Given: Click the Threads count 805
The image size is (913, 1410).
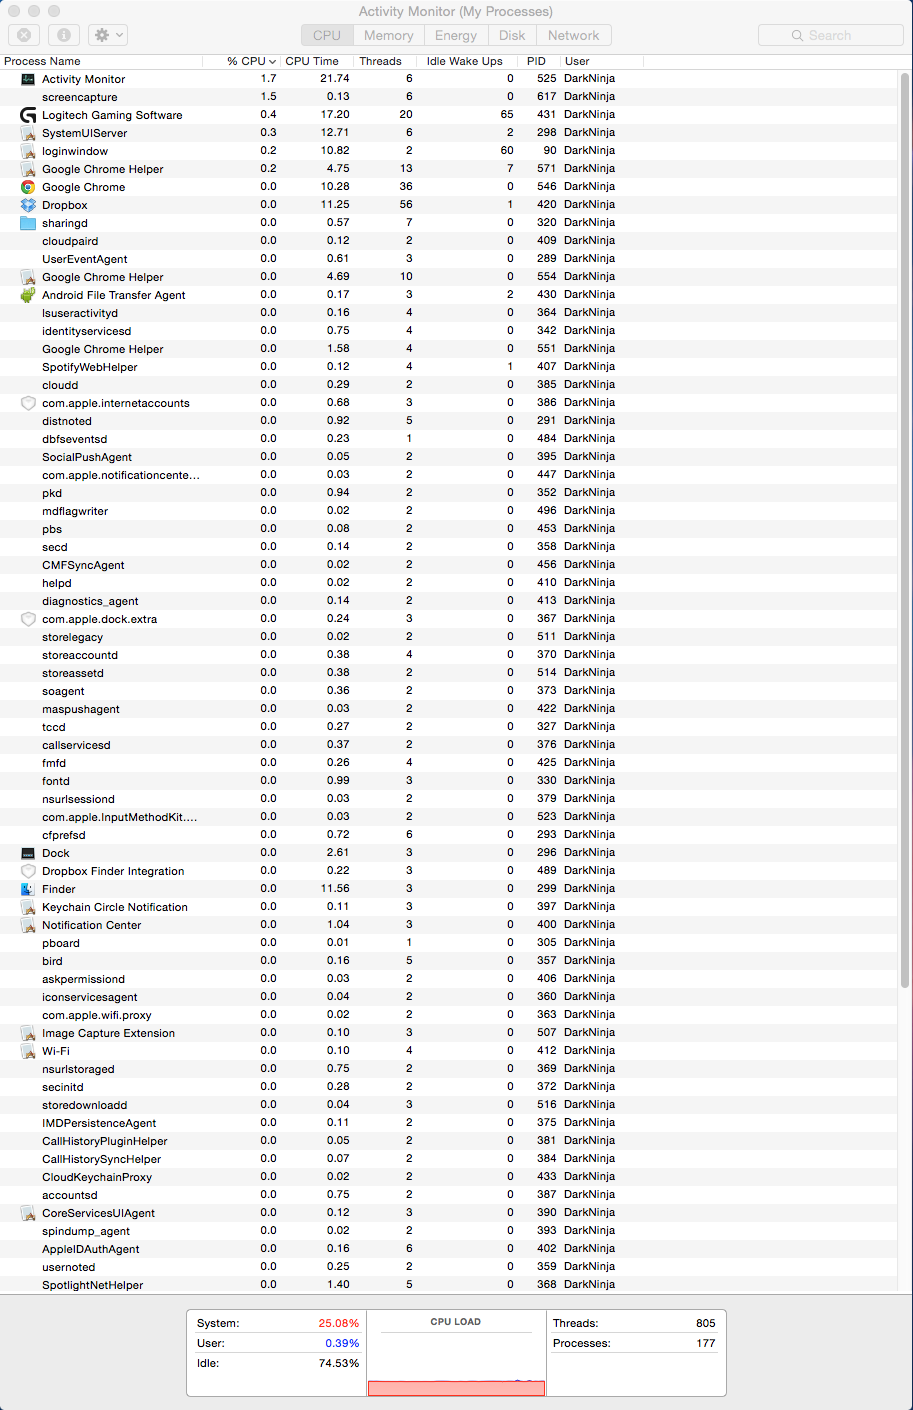Looking at the screenshot, I should pos(706,1323).
